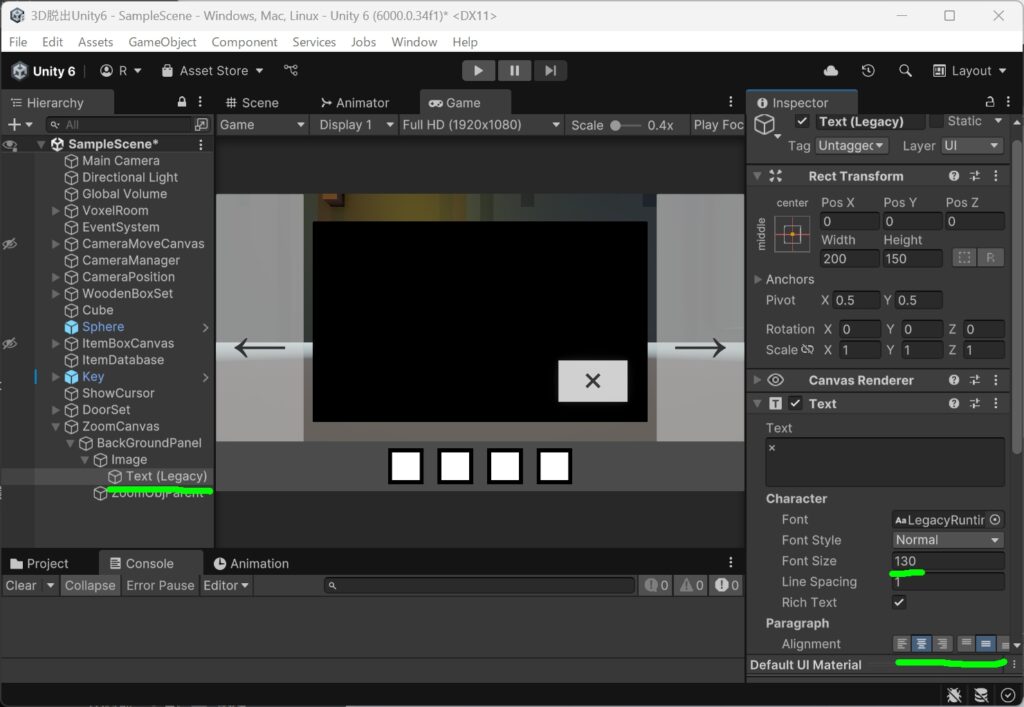
Task: Toggle Text (Legacy) object active checkbox
Action: 803,121
